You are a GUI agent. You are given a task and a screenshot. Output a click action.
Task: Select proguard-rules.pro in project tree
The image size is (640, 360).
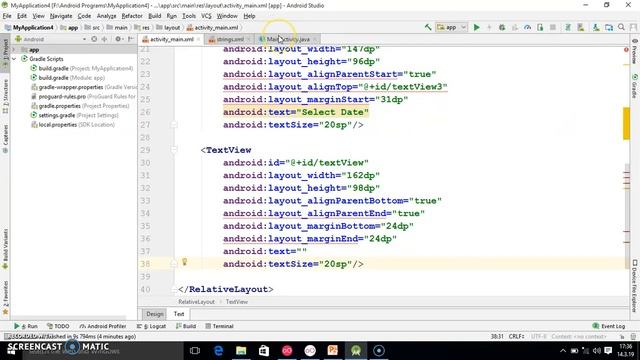click(83, 96)
